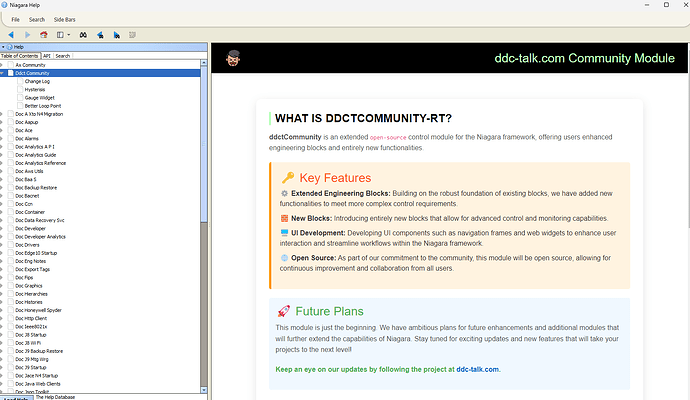This screenshot has width=690, height=400.
Task: Open the Side Bars menu
Action: [65, 19]
